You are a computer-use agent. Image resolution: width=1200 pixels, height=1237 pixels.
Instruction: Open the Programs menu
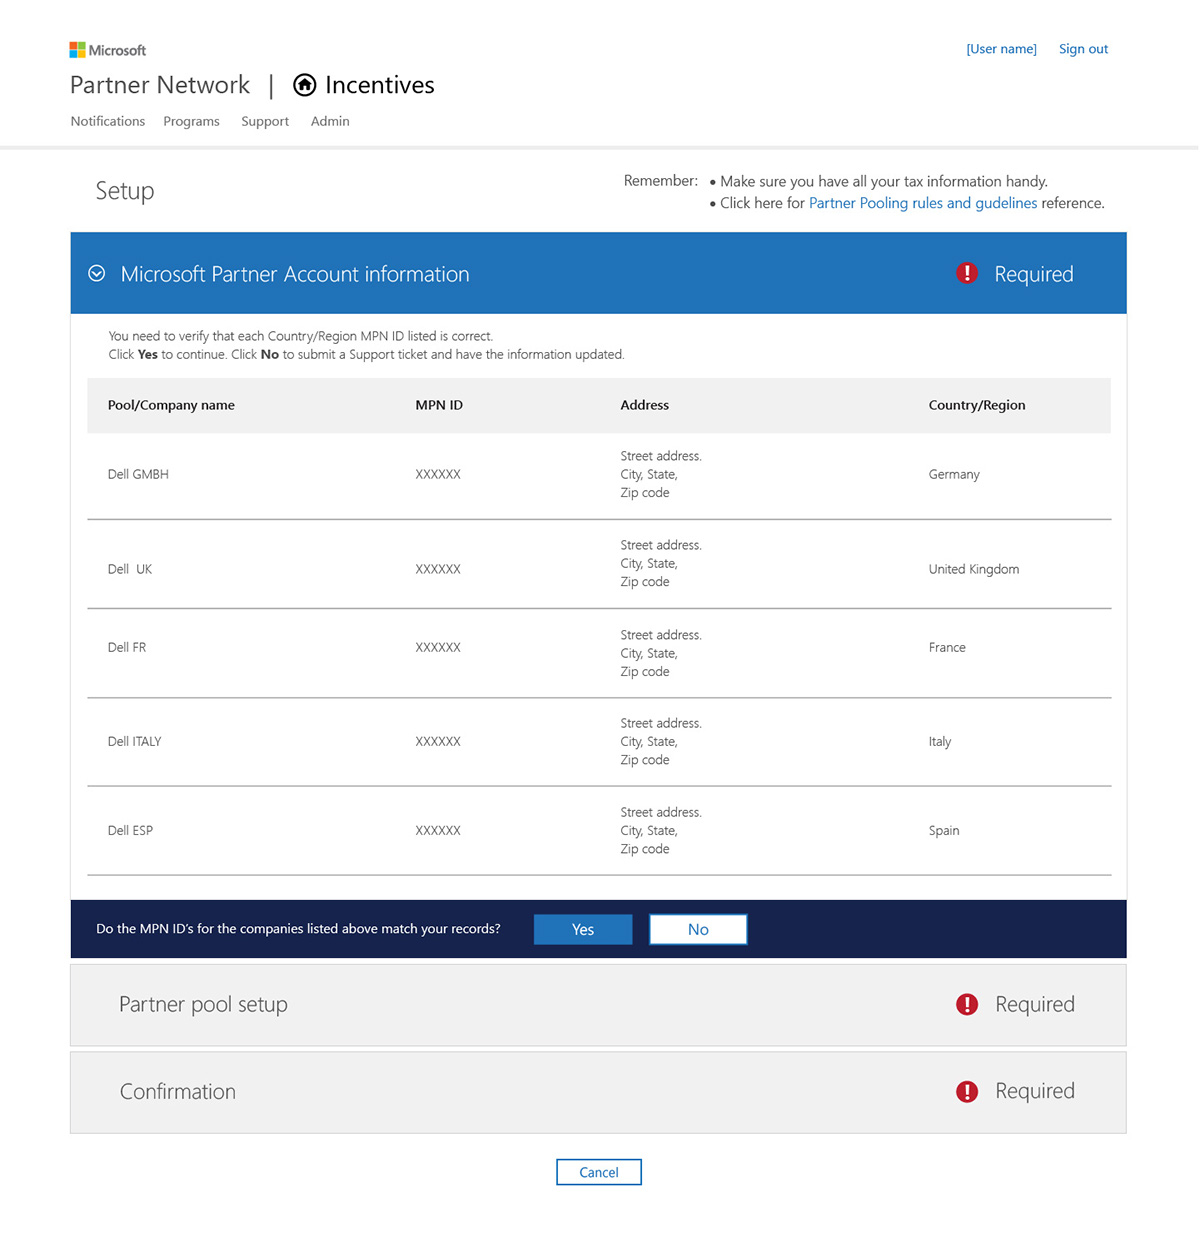[191, 121]
